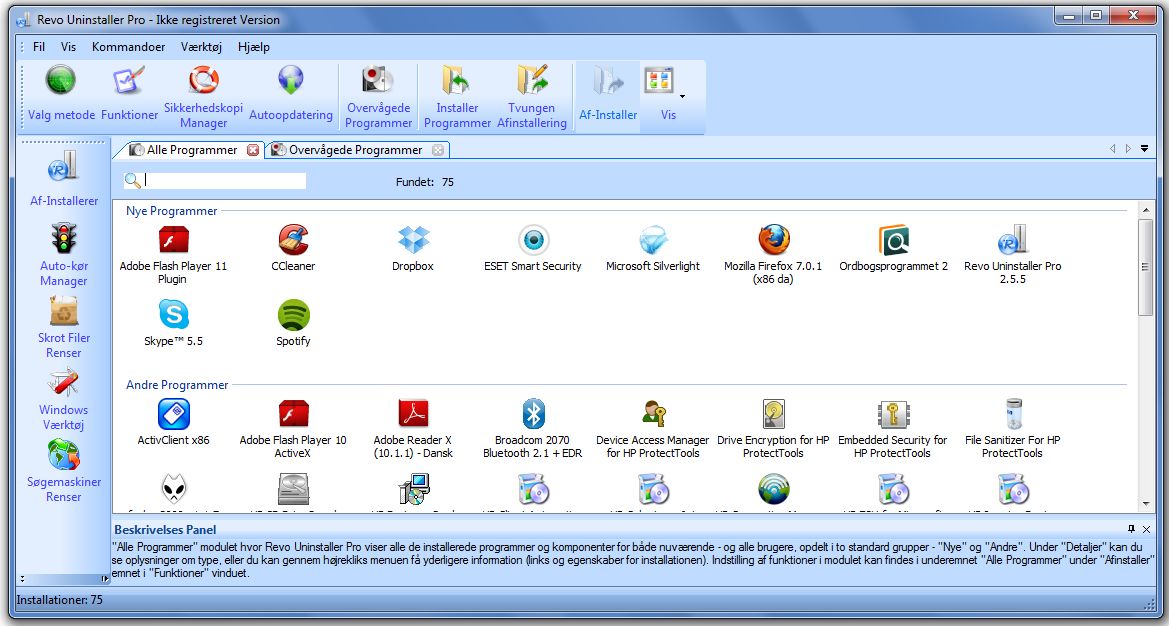The width and height of the screenshot is (1169, 626).
Task: Close the Alle Programmer tab
Action: [253, 150]
